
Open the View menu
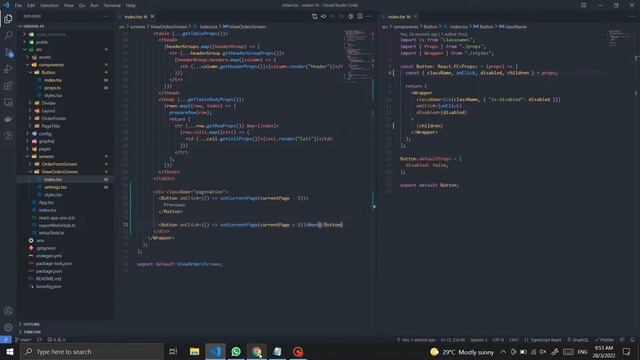[x=69, y=5]
